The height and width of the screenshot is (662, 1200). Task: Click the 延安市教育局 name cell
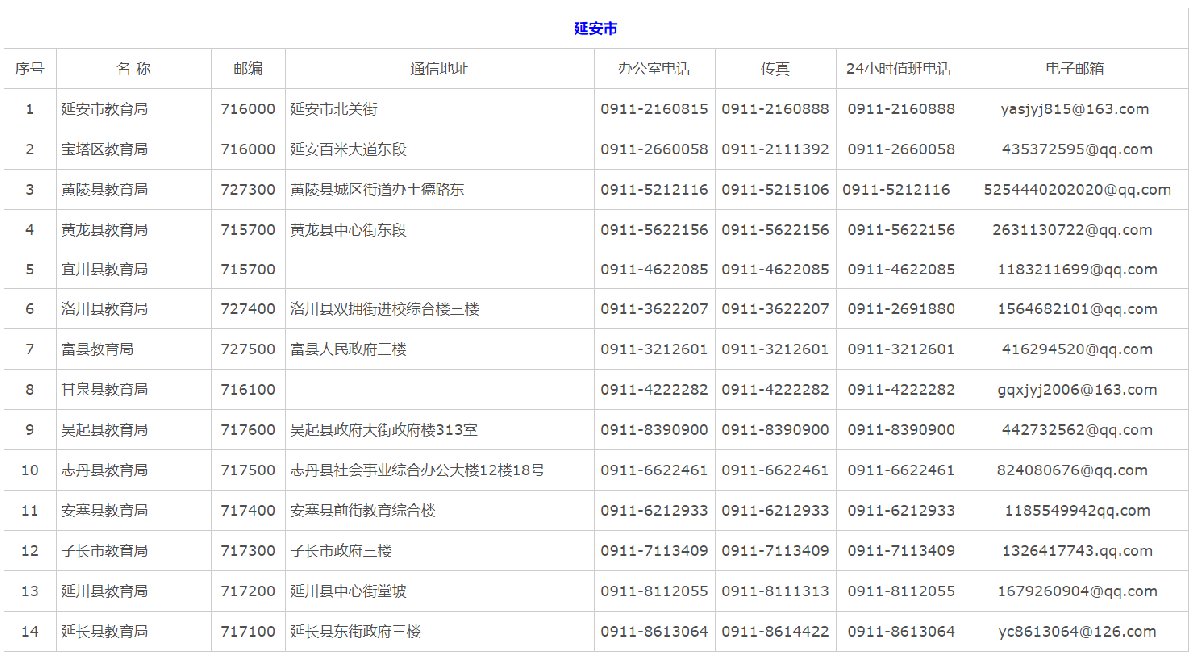104,109
